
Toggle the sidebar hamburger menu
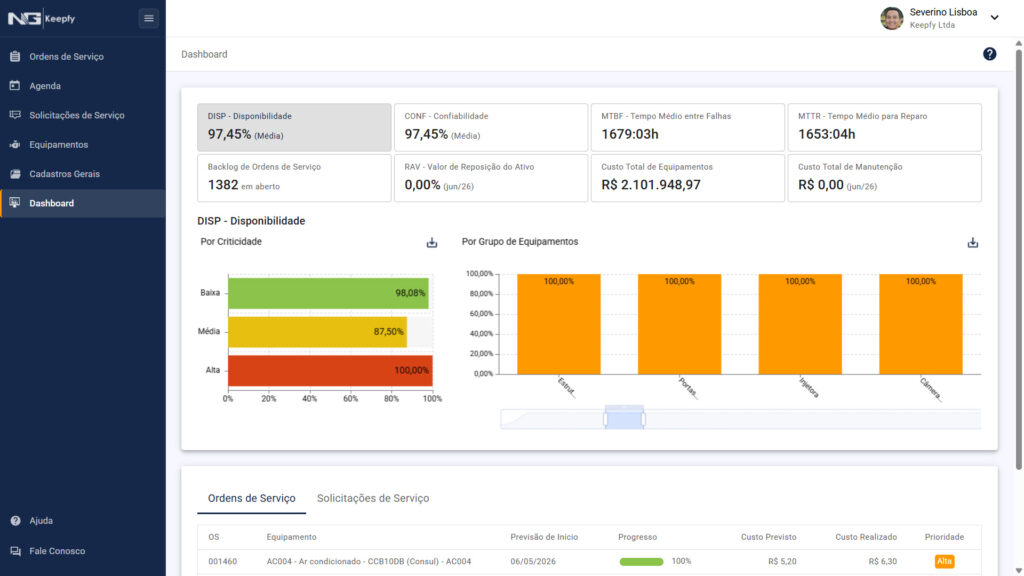[148, 18]
